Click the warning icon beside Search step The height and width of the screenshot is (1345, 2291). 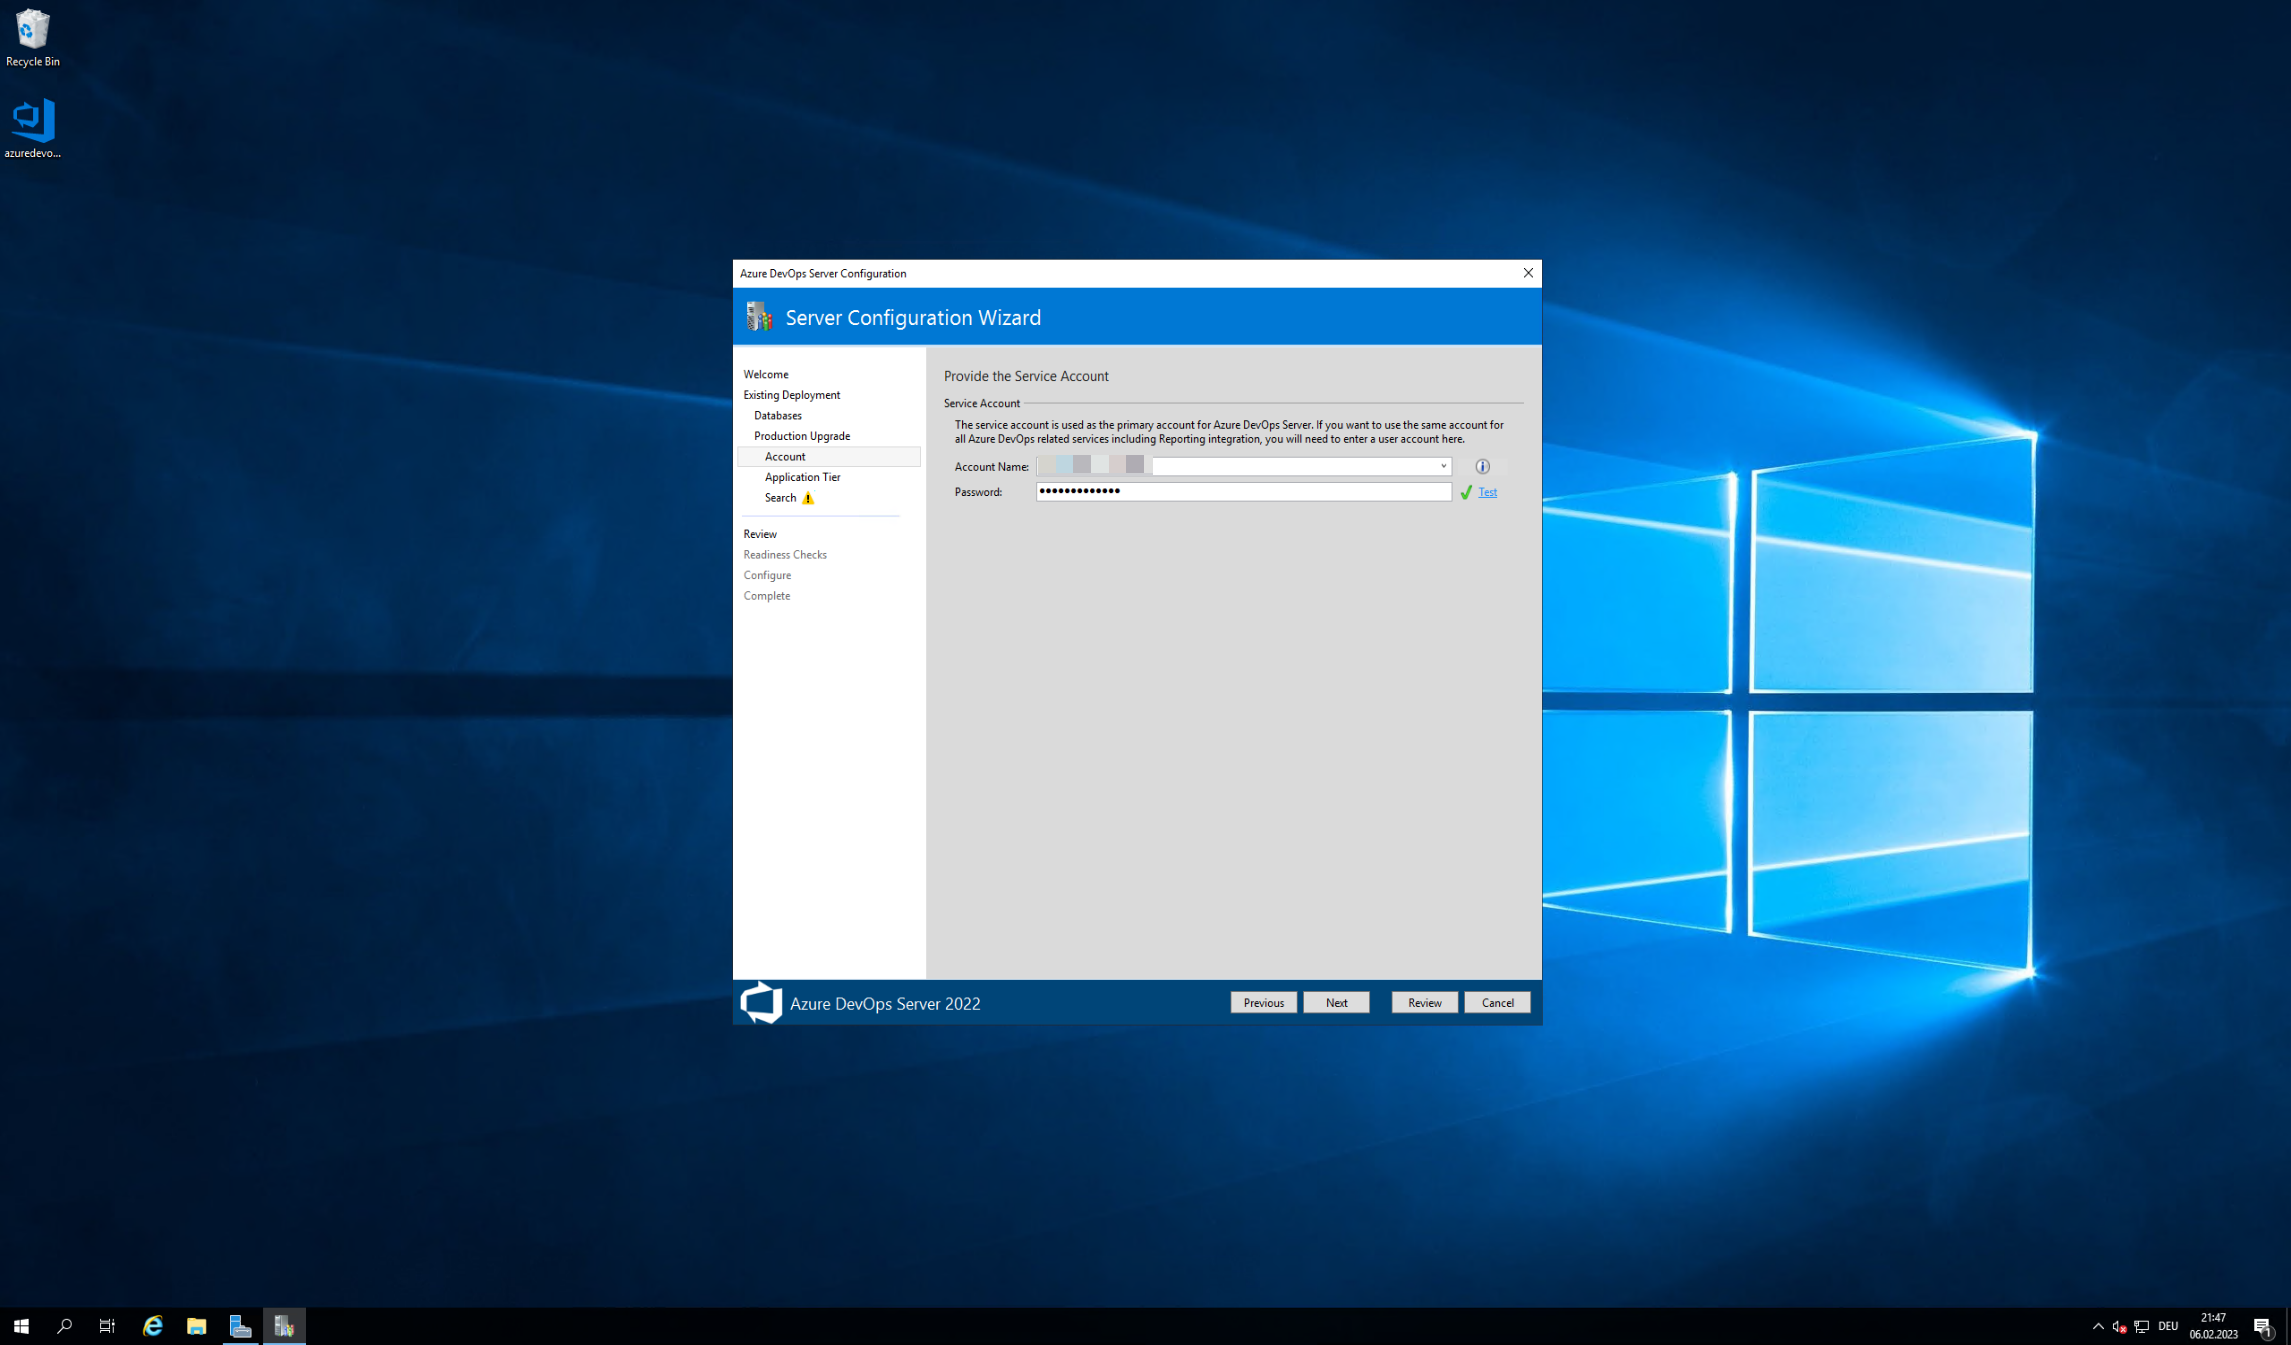[808, 498]
